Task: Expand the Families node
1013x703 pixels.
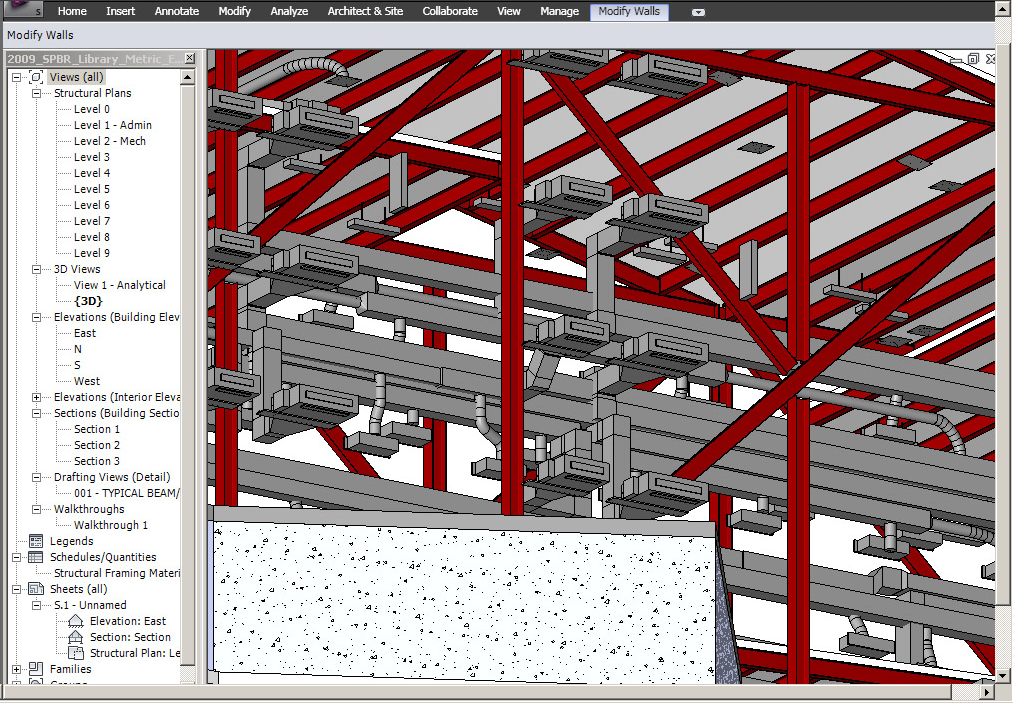Action: (x=17, y=669)
